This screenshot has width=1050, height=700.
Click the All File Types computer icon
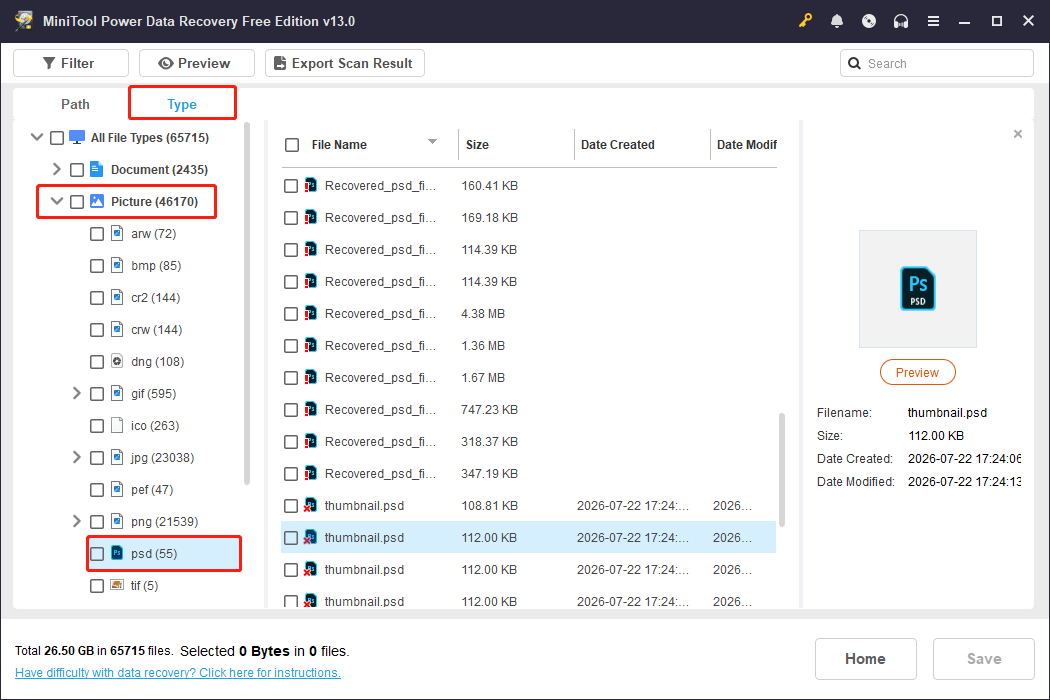point(77,137)
